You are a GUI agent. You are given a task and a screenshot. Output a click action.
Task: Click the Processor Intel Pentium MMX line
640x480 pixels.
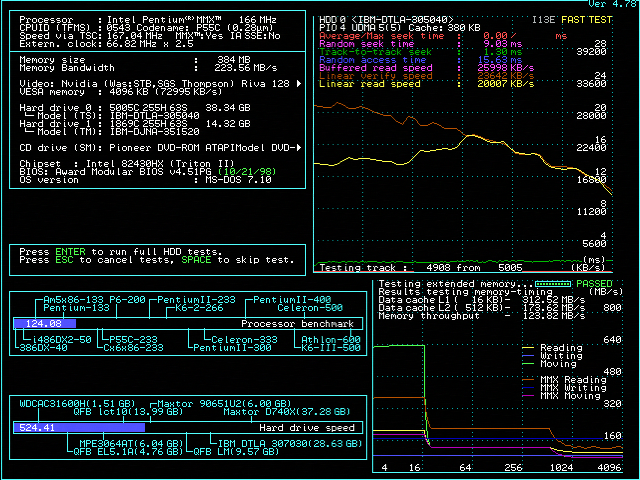tap(148, 20)
